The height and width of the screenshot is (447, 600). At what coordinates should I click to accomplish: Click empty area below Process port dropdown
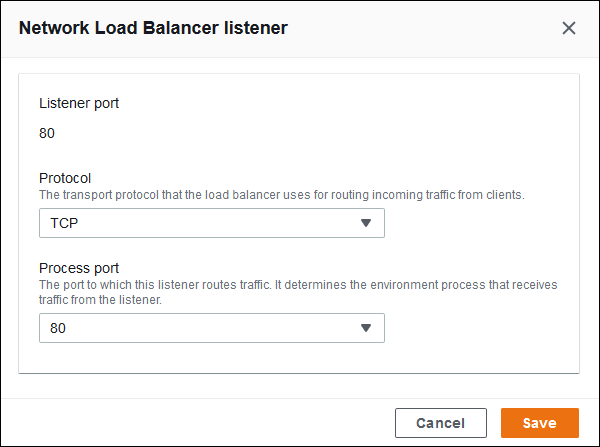click(x=300, y=358)
